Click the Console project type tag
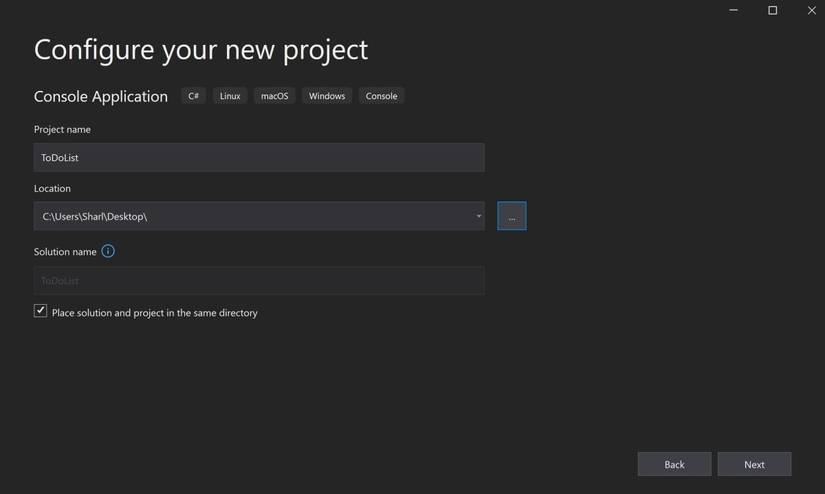This screenshot has width=825, height=494. (x=381, y=96)
